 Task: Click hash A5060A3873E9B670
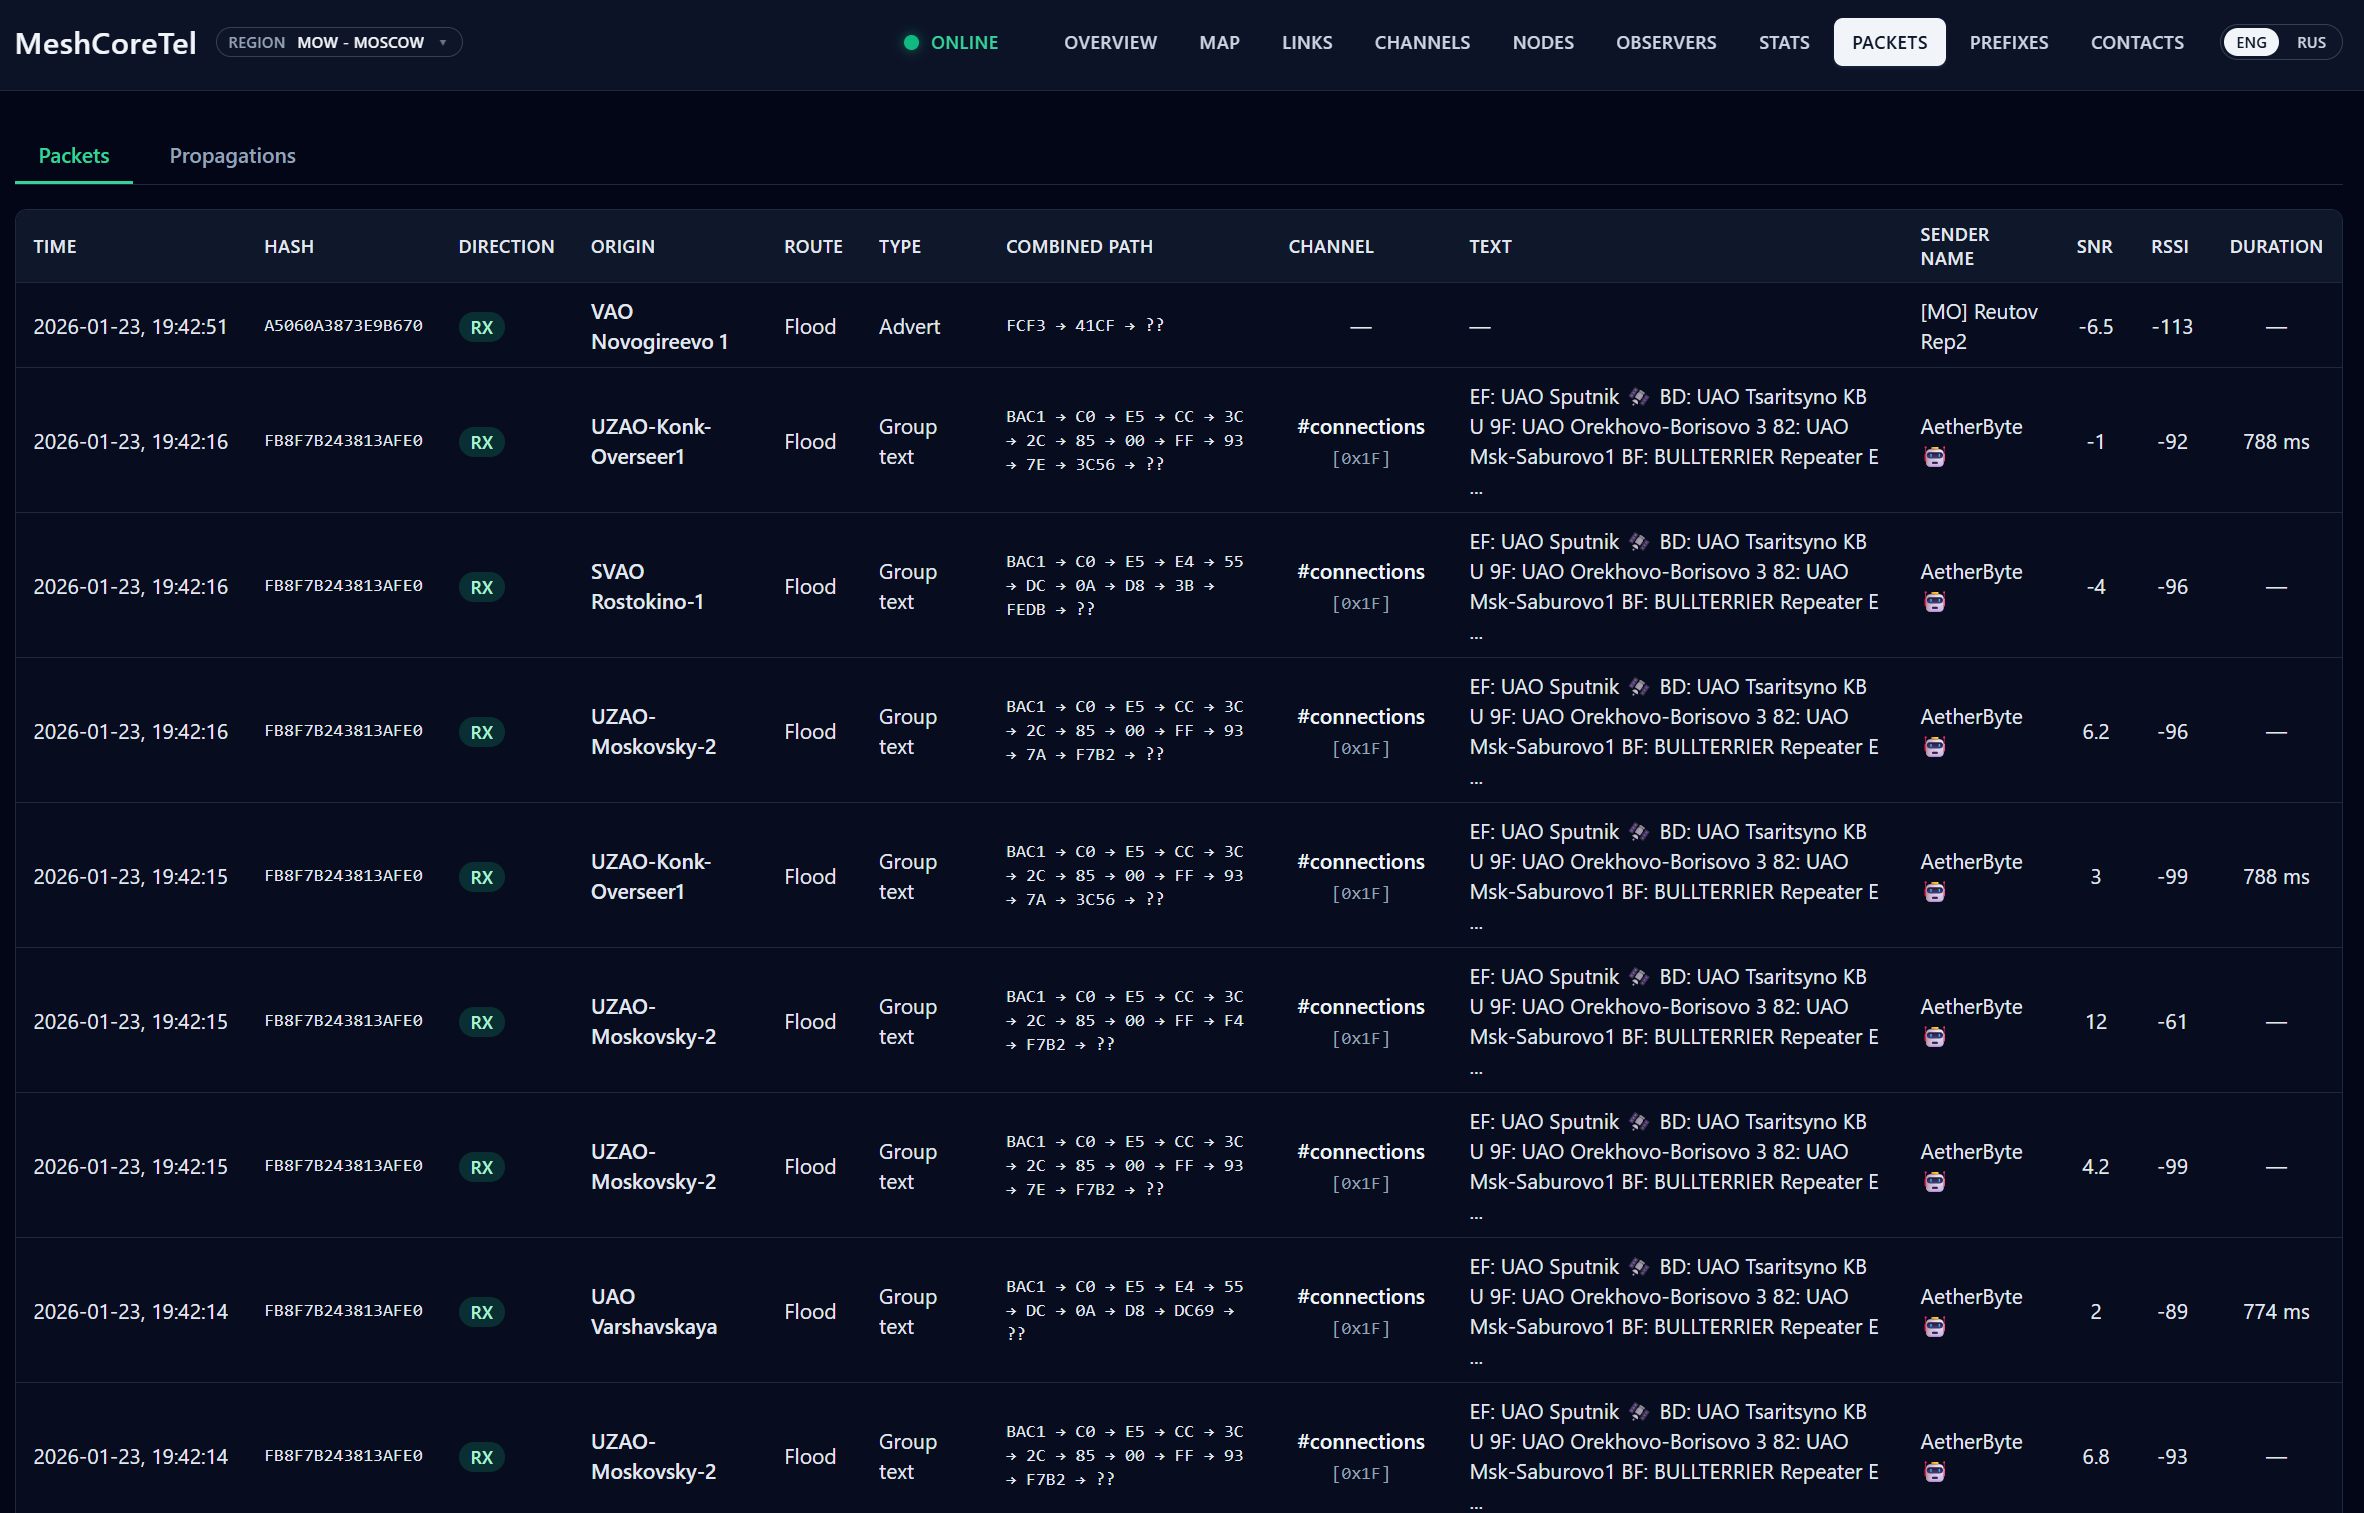343,326
